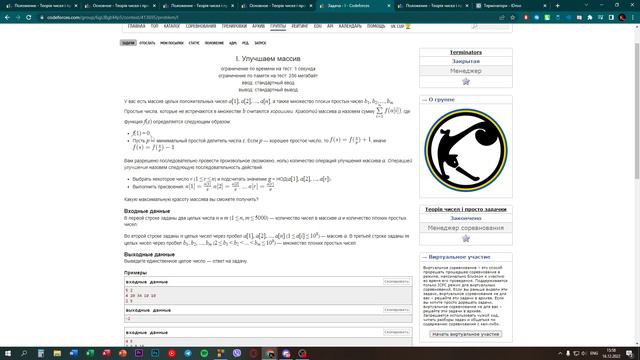This screenshot has height=360, width=640.
Task: Open the Viber taskbar icon
Action: pyautogui.click(x=237, y=353)
